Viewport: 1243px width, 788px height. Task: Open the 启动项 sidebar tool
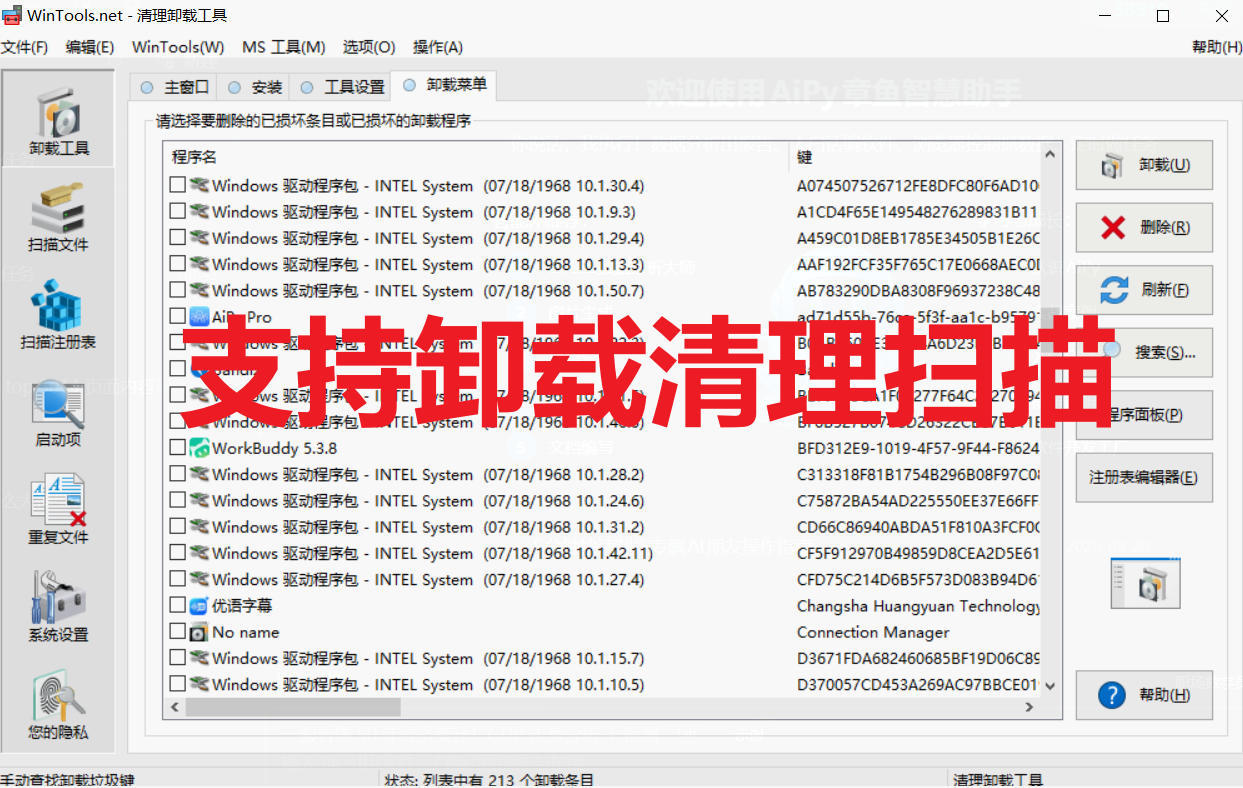click(x=59, y=414)
